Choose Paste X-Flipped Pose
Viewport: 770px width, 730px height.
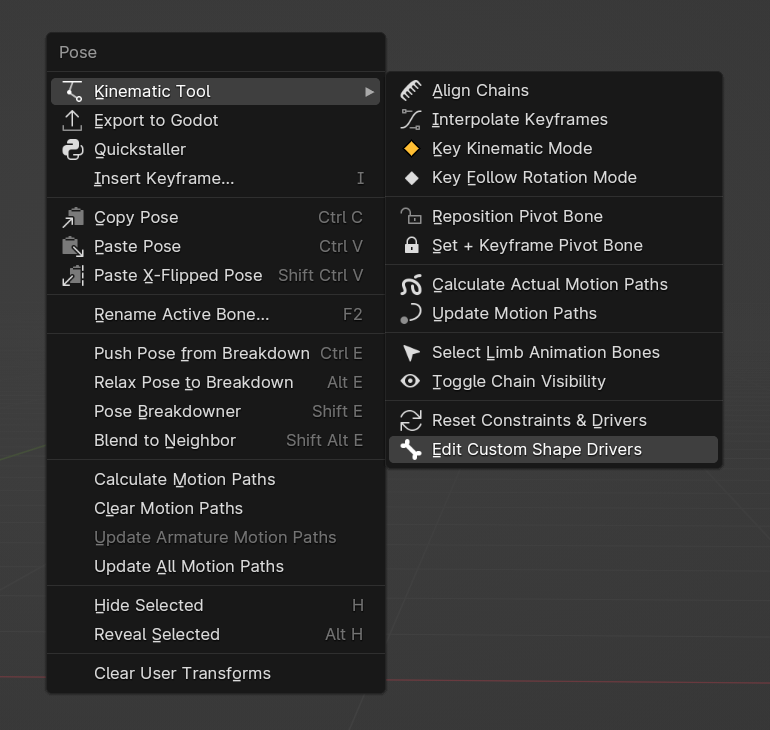pos(215,275)
